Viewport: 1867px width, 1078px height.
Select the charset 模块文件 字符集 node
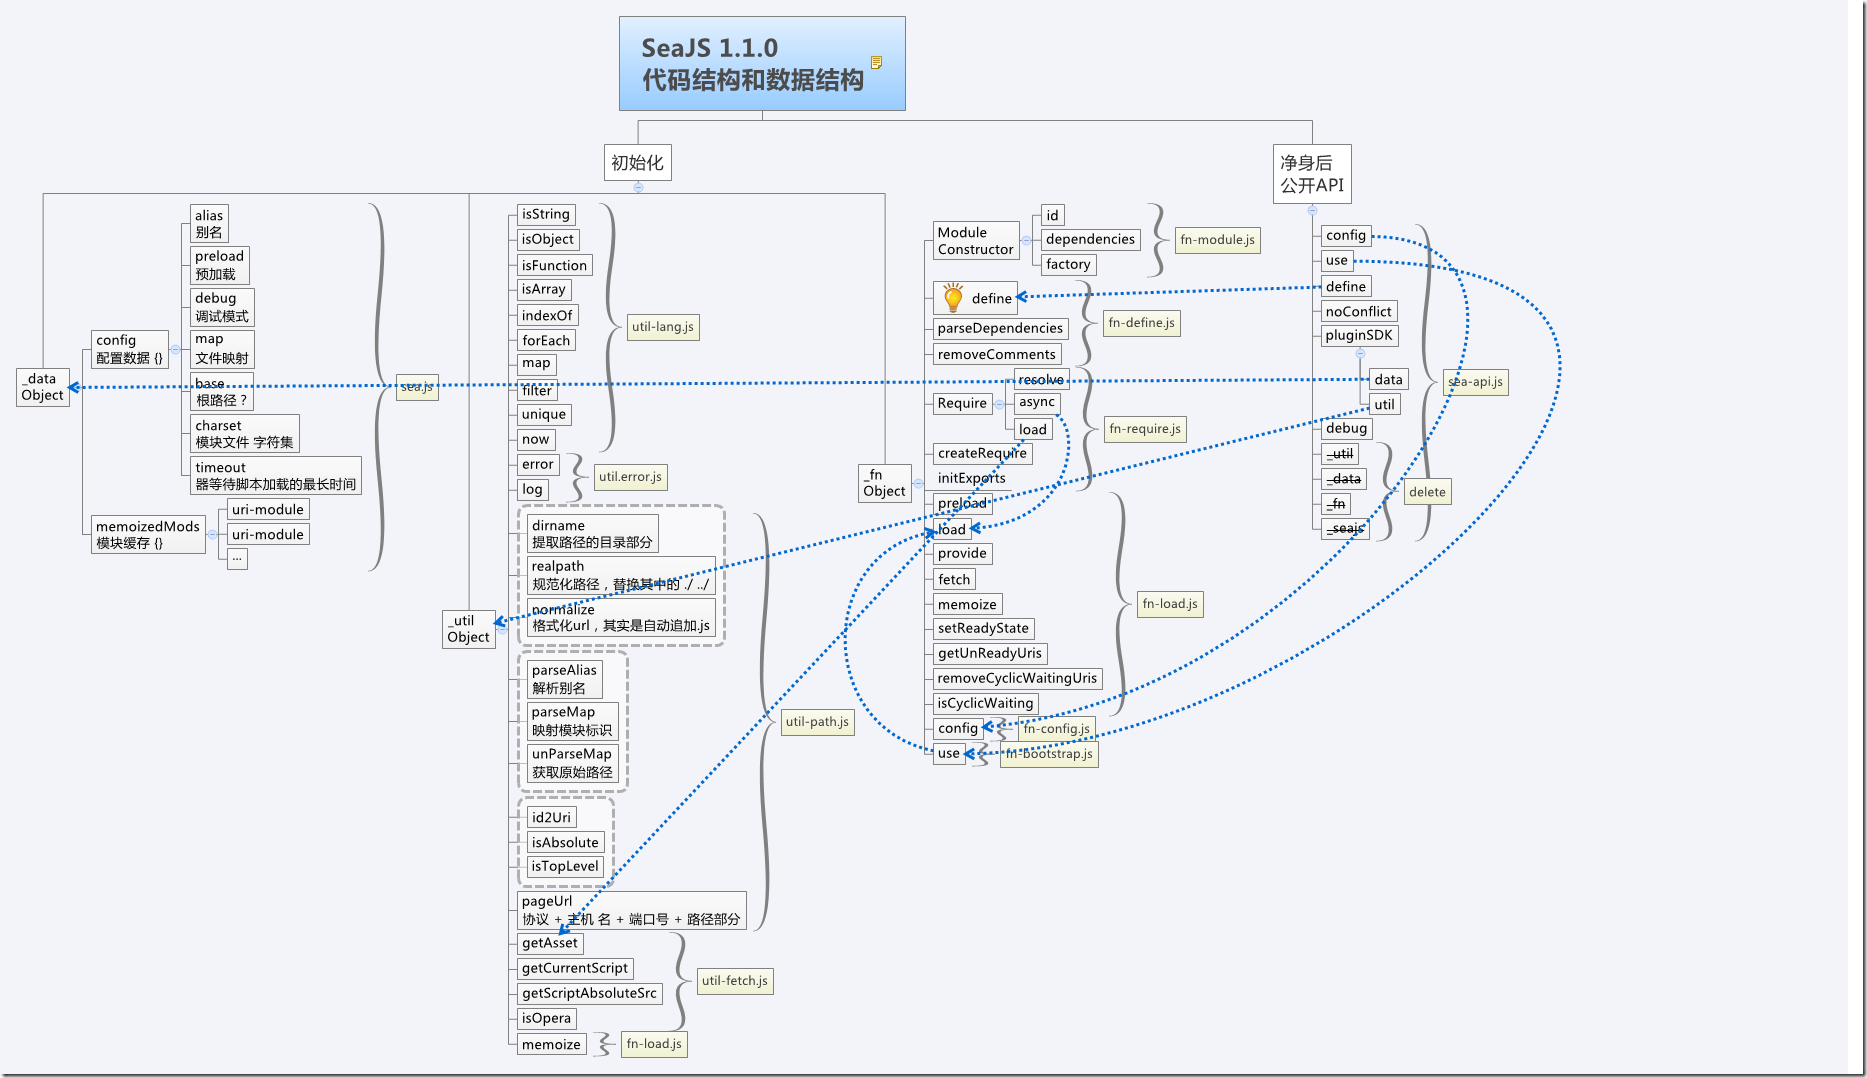click(244, 434)
